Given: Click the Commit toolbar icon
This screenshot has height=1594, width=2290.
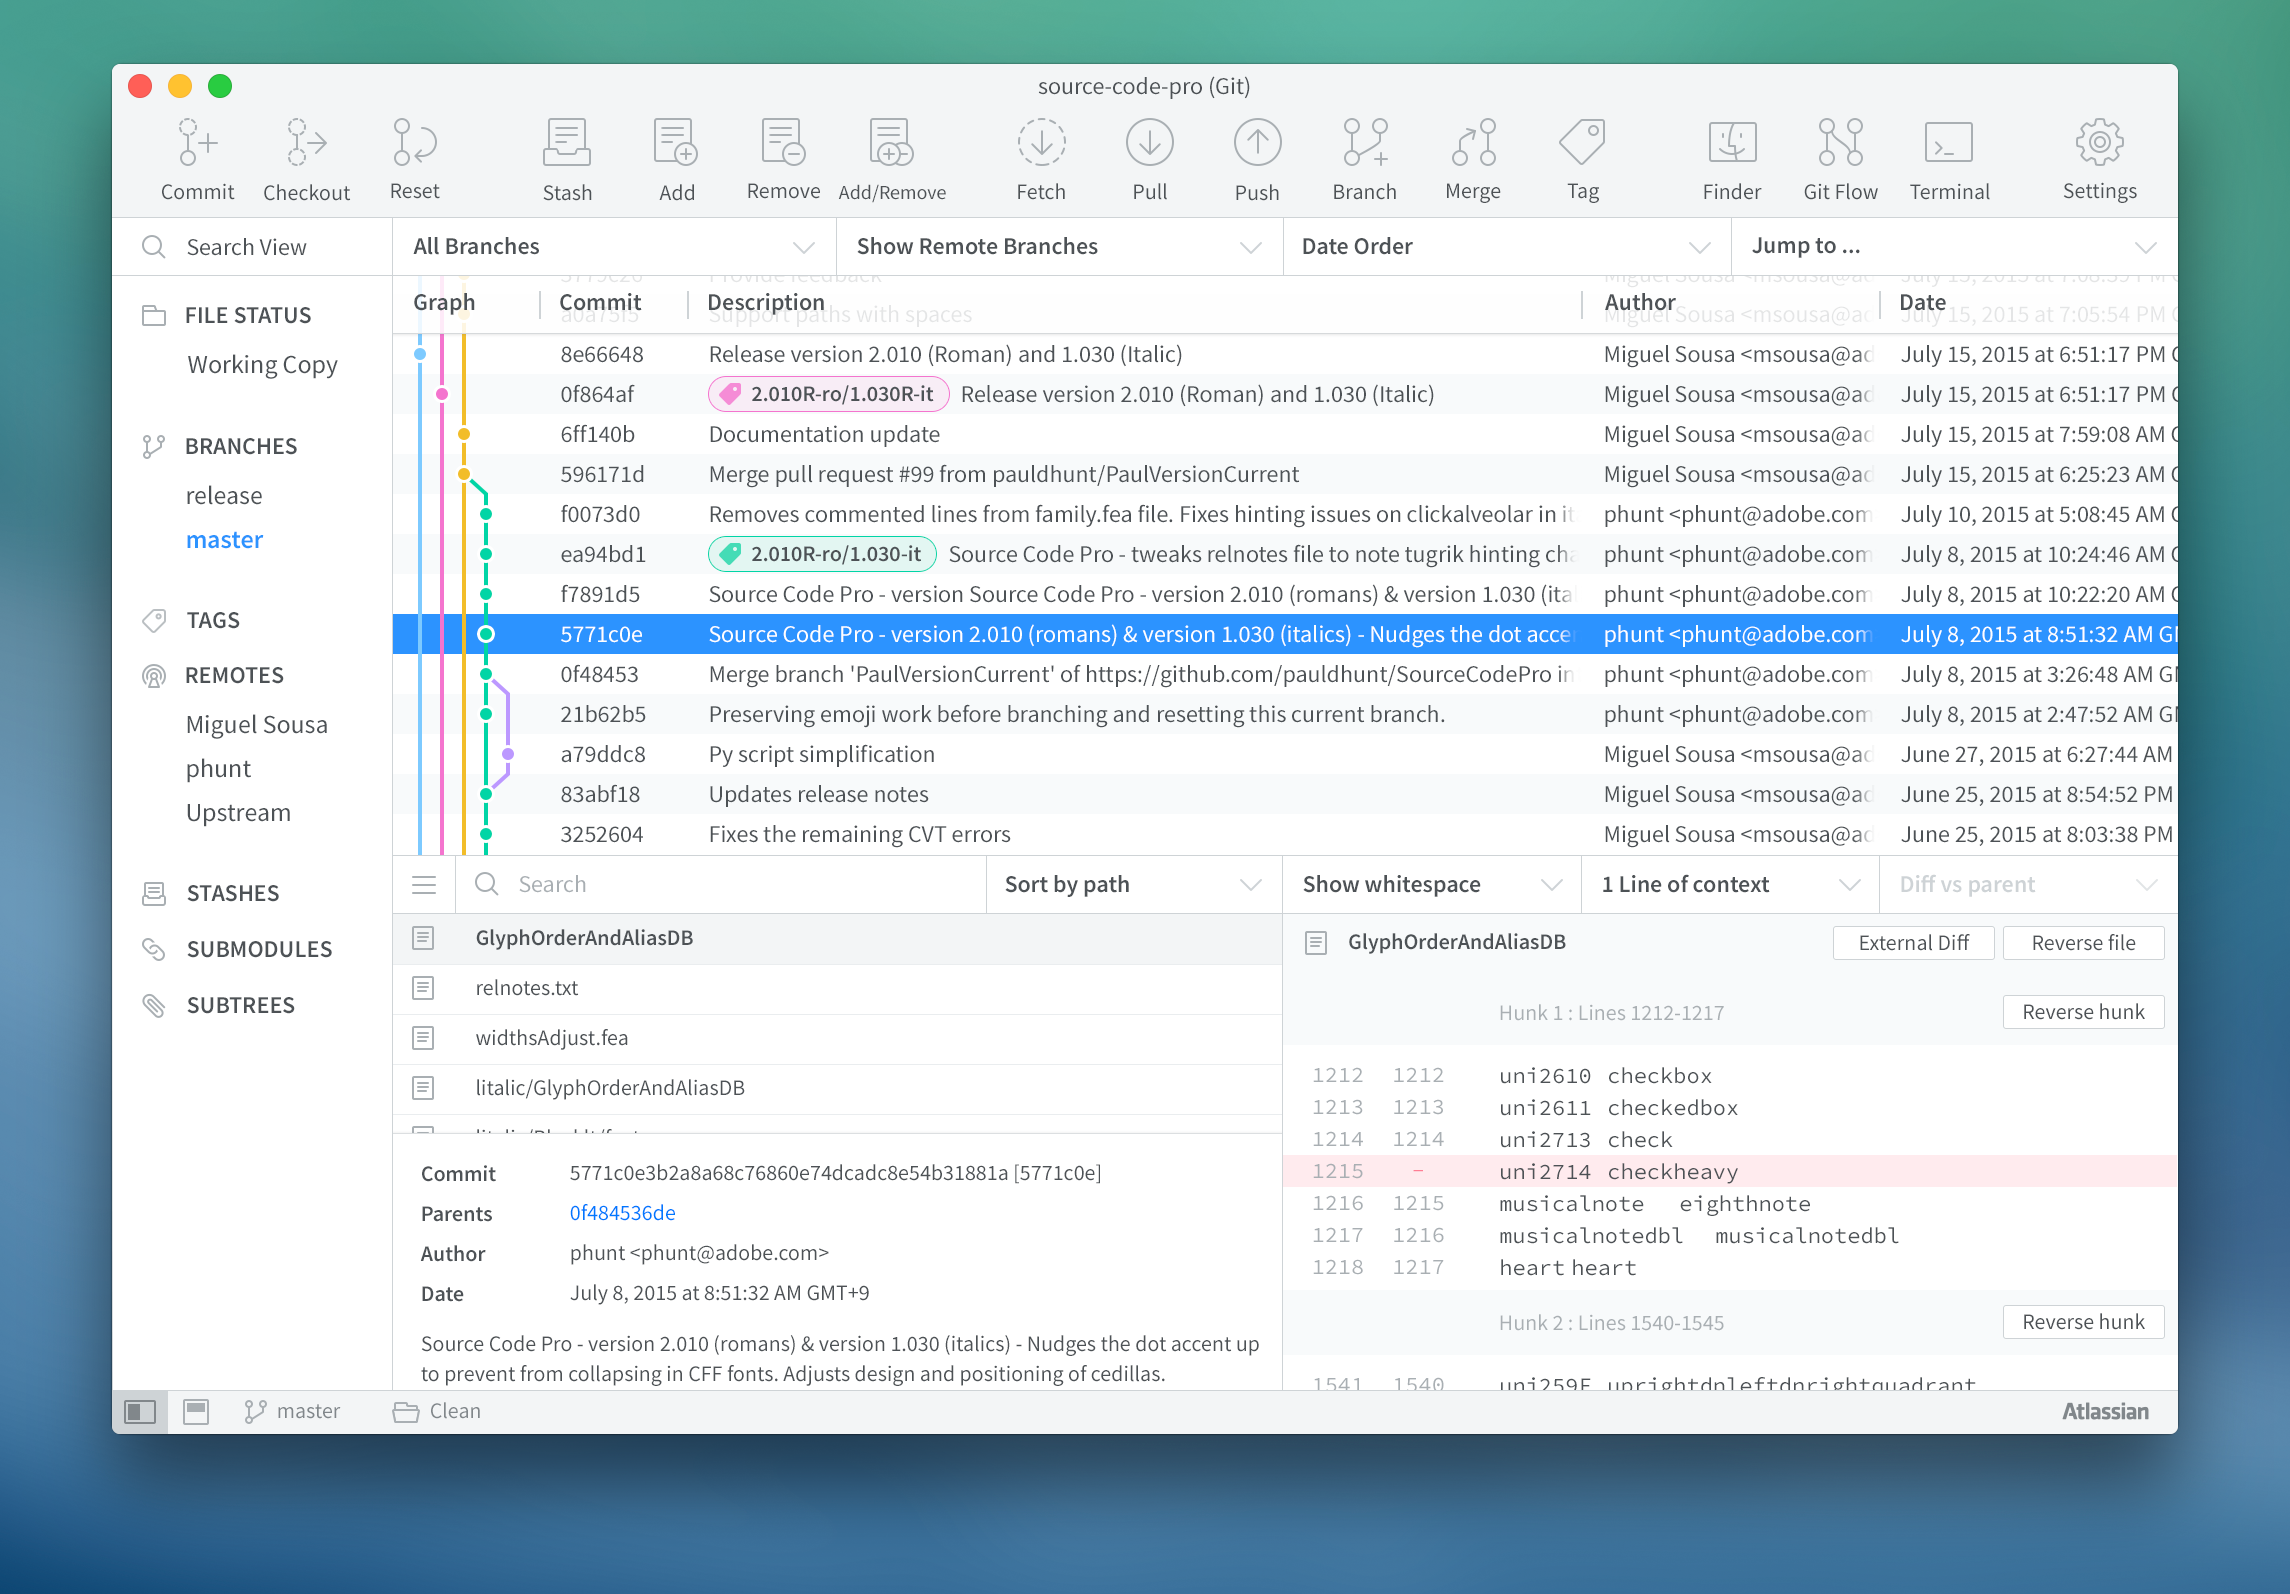Looking at the screenshot, I should pyautogui.click(x=197, y=142).
